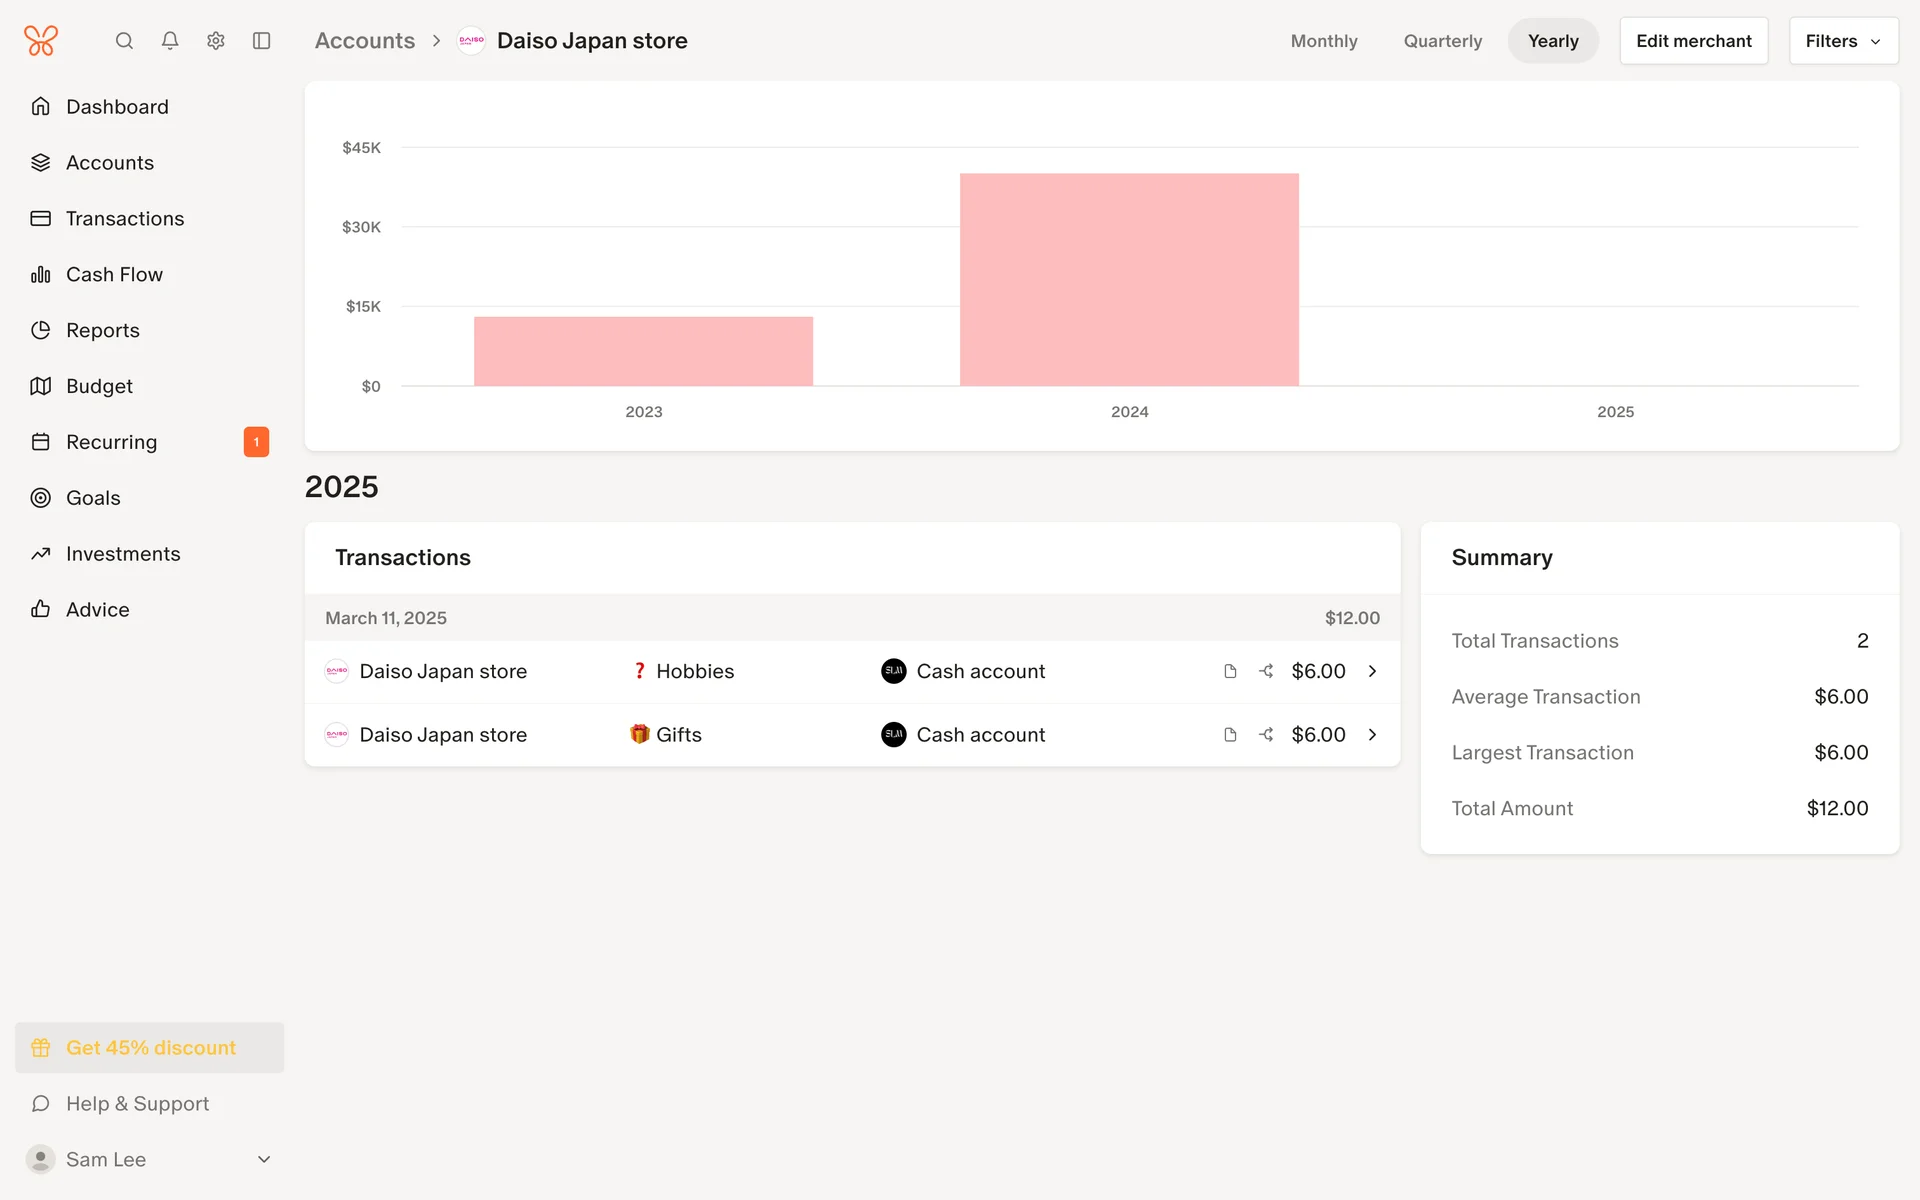Viewport: 1920px width, 1200px height.
Task: Click the Edit merchant button
Action: point(1693,41)
